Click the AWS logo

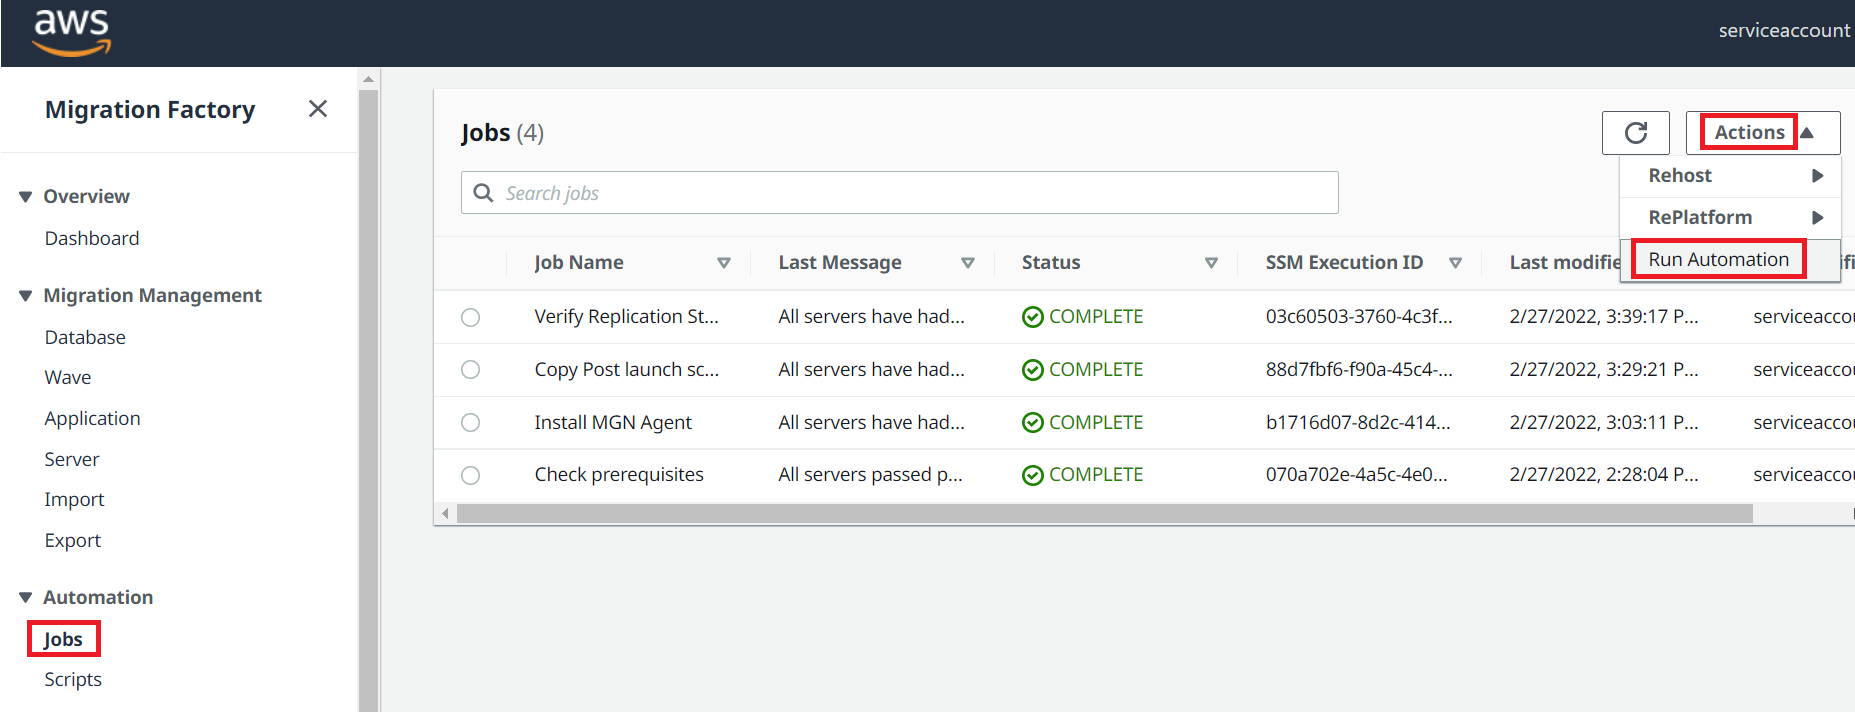click(72, 33)
